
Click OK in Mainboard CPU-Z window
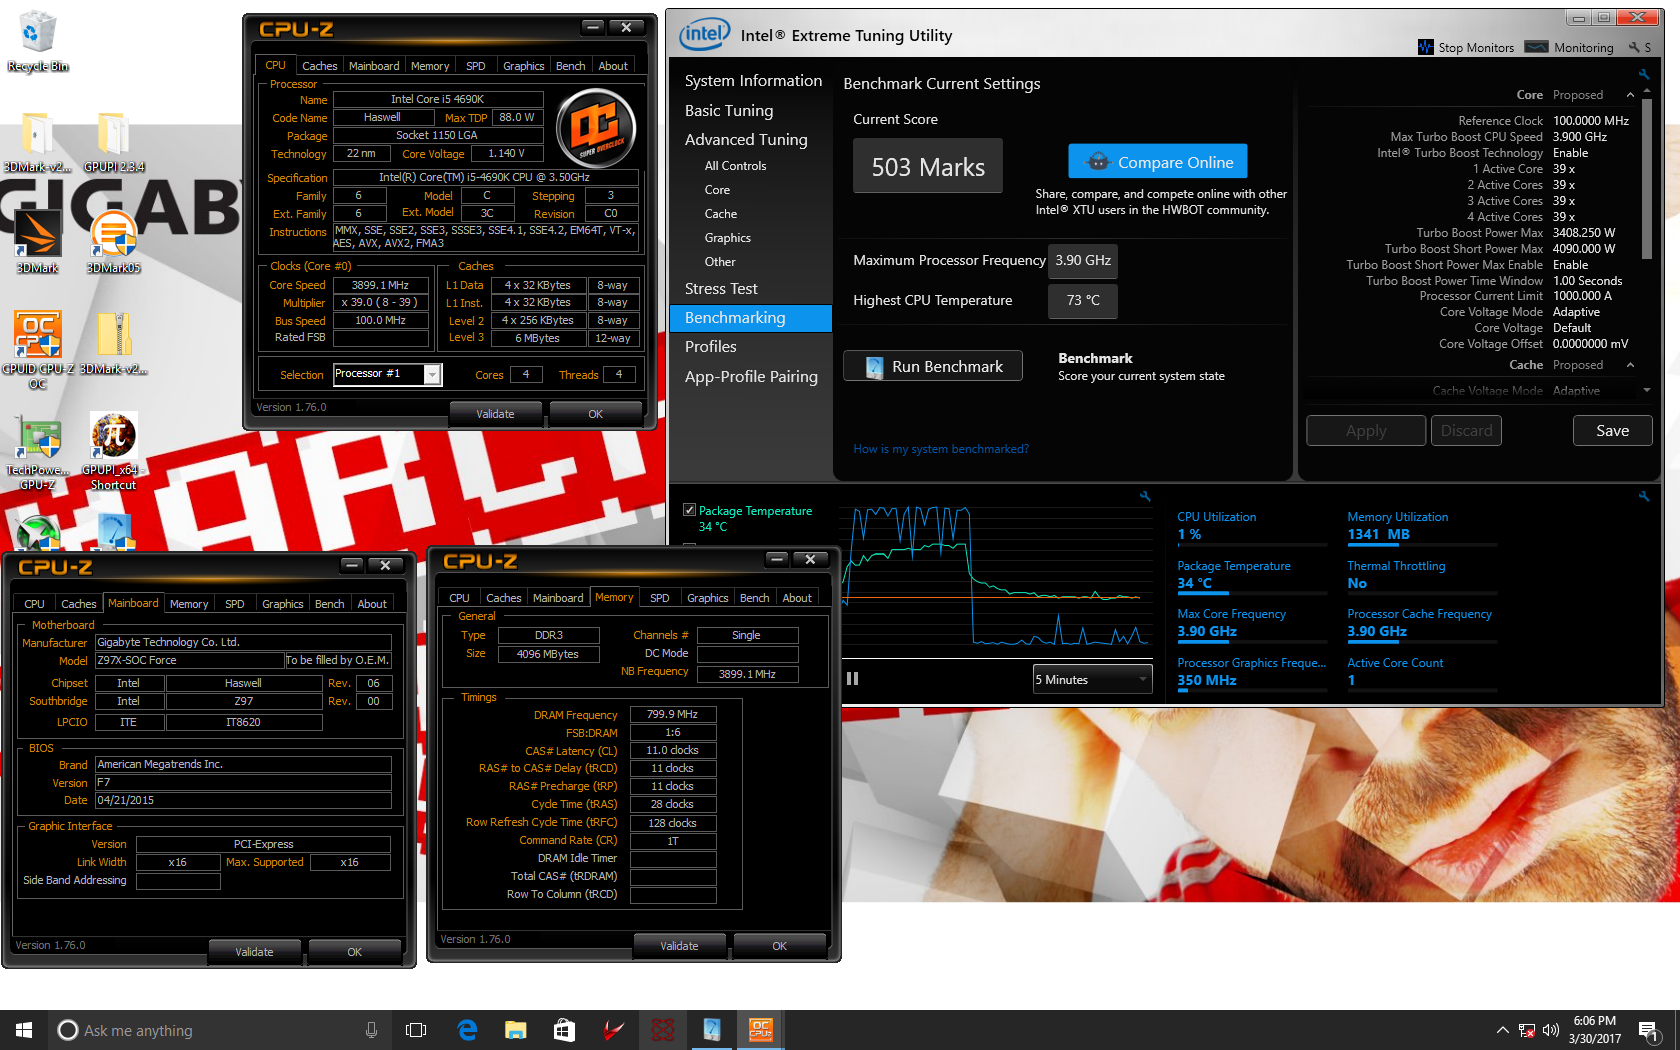pyautogui.click(x=355, y=952)
